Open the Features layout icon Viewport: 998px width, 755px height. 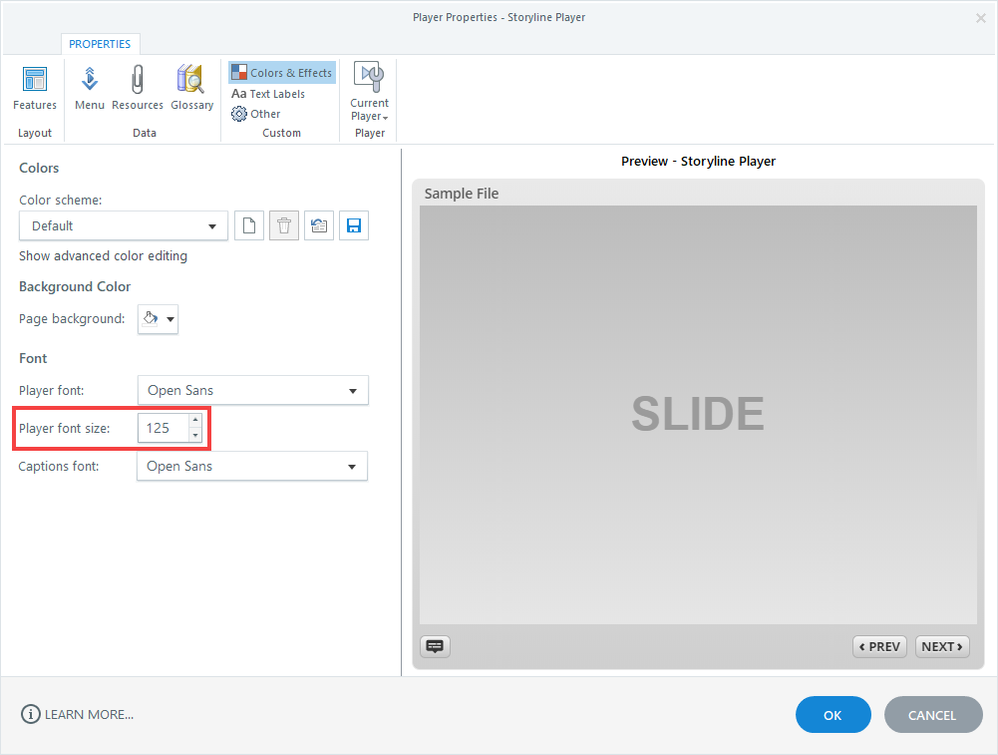(x=34, y=88)
